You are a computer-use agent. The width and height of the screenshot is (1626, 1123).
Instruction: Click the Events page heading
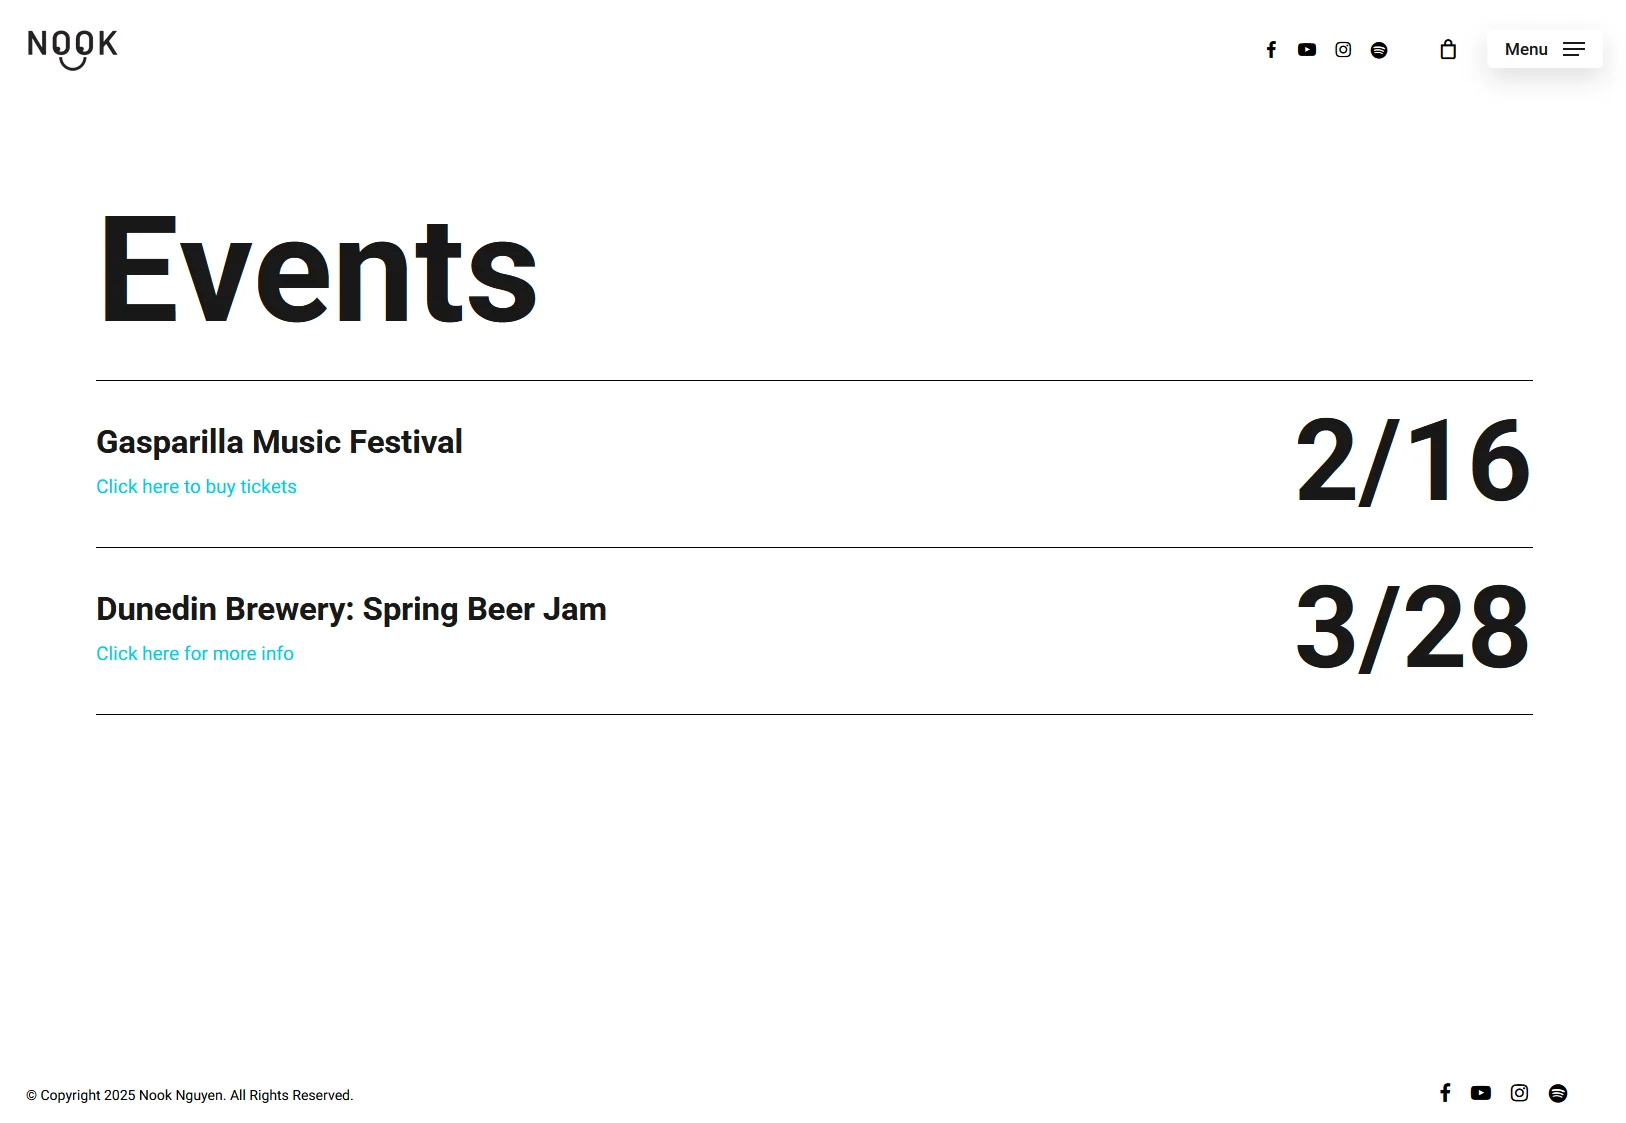318,270
